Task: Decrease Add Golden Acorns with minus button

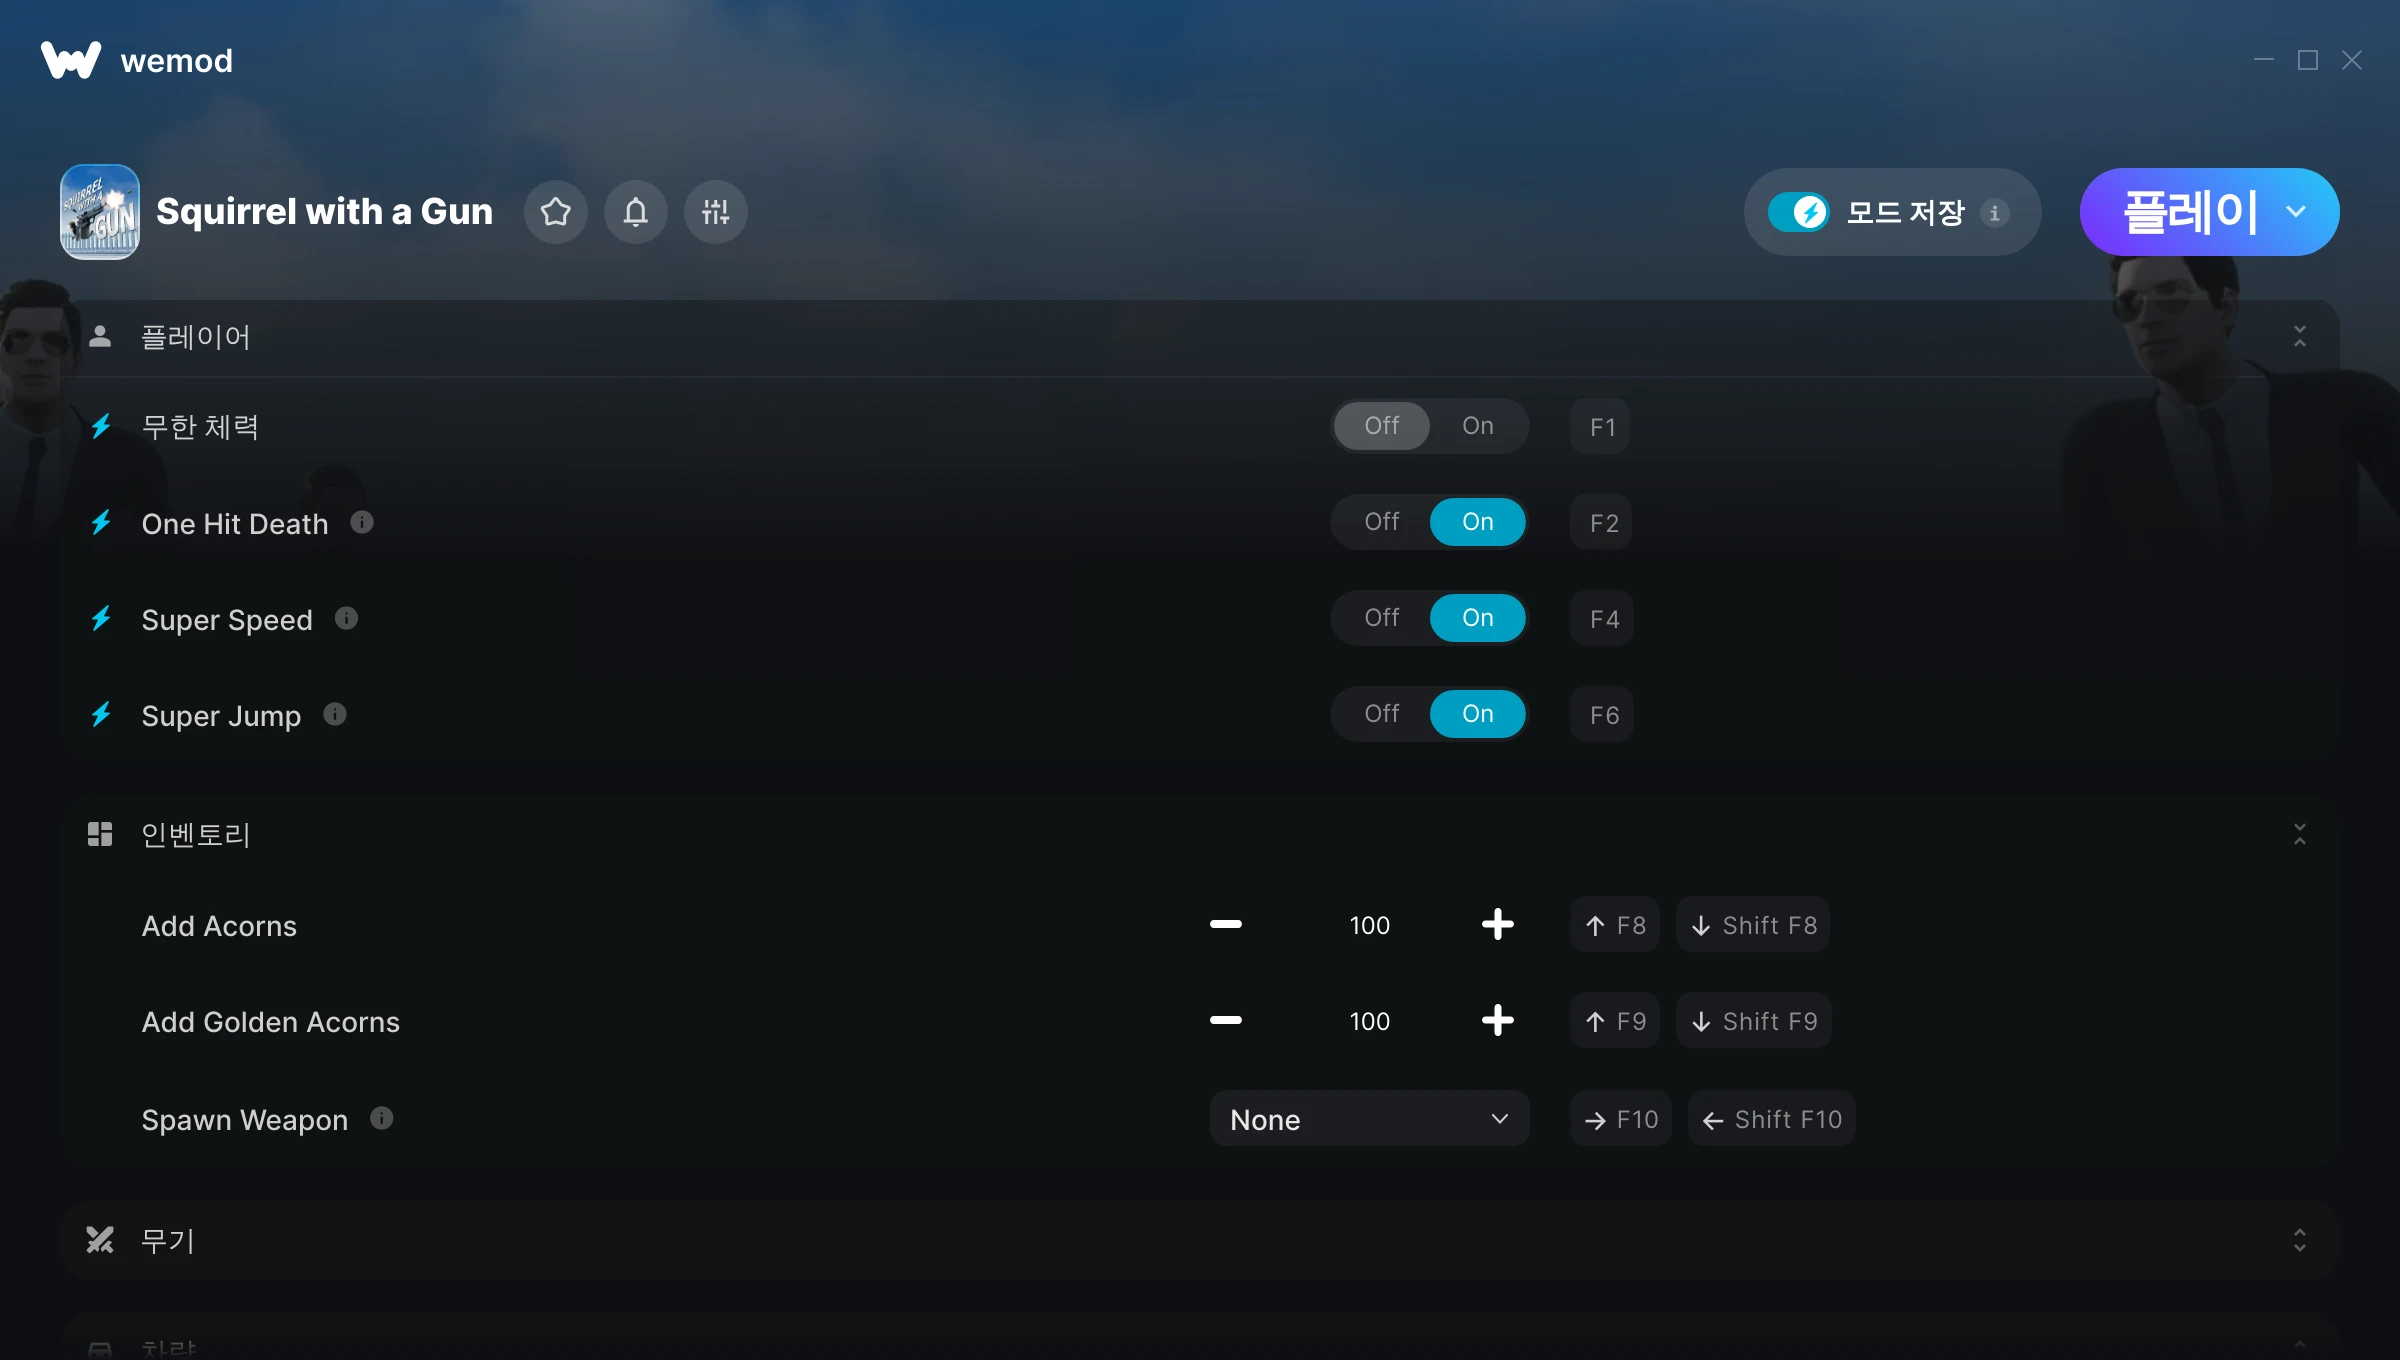Action: coord(1225,1020)
